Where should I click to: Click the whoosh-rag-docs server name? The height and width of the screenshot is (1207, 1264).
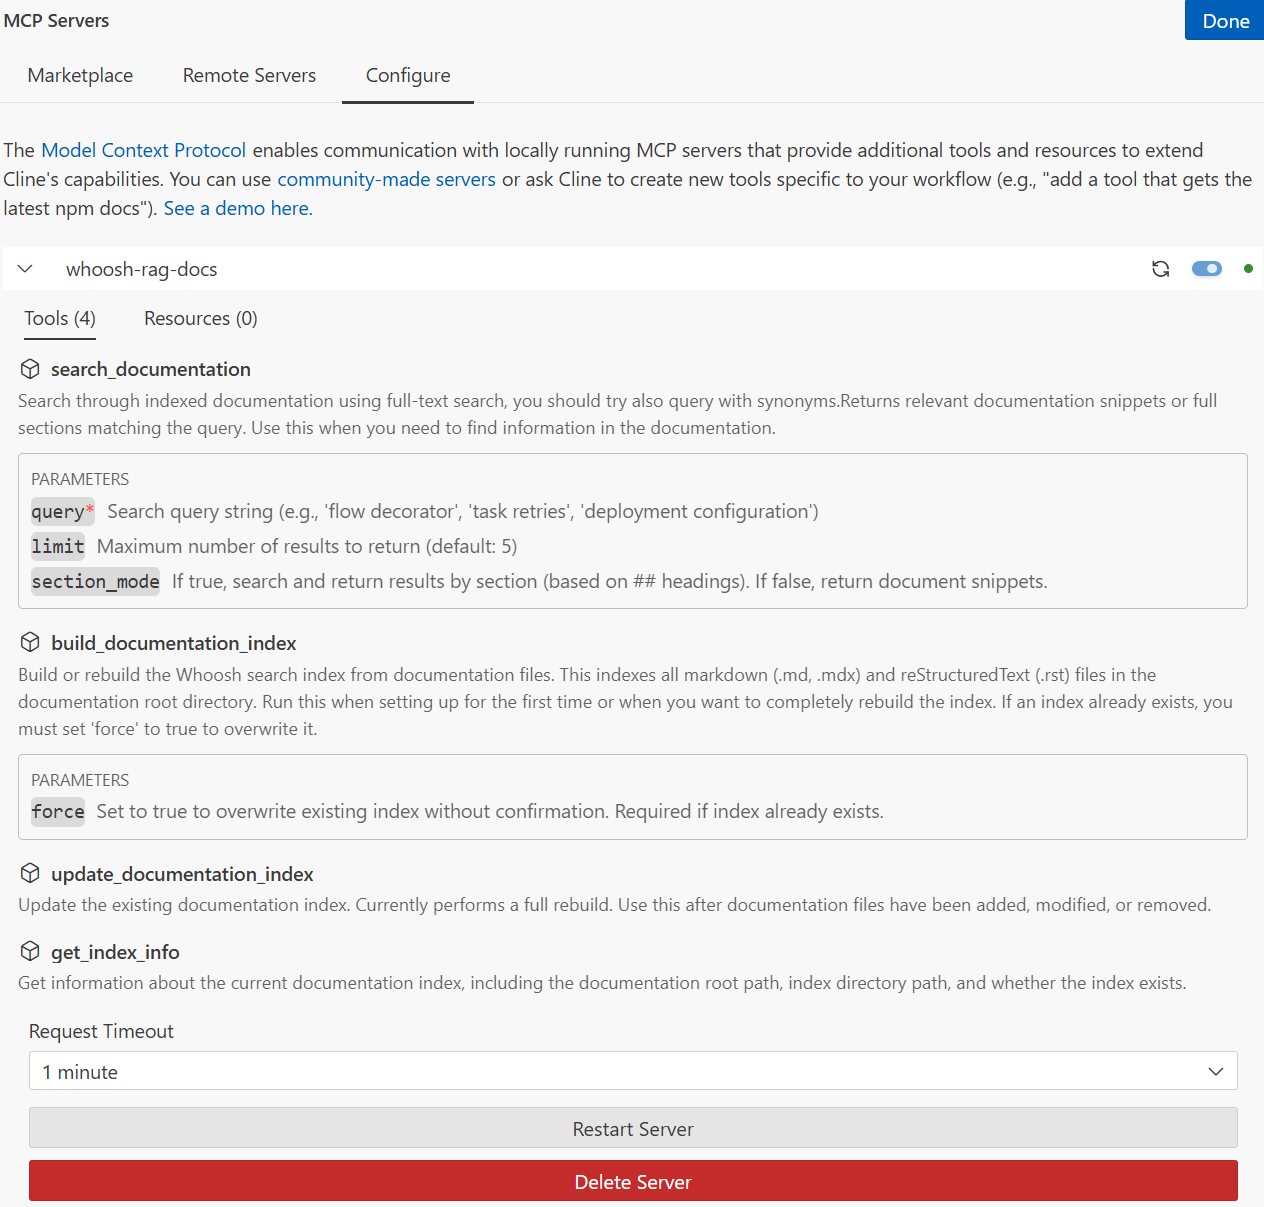pos(142,269)
